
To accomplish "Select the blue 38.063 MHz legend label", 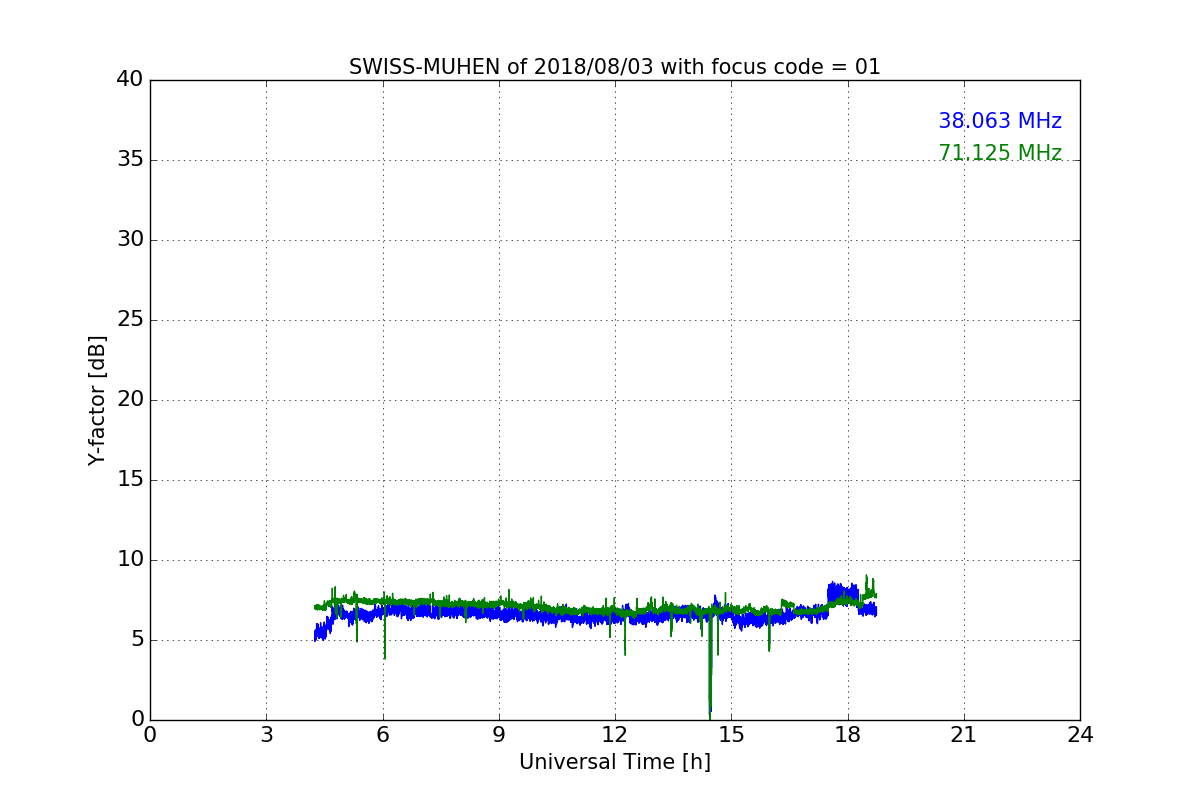I will coord(999,121).
